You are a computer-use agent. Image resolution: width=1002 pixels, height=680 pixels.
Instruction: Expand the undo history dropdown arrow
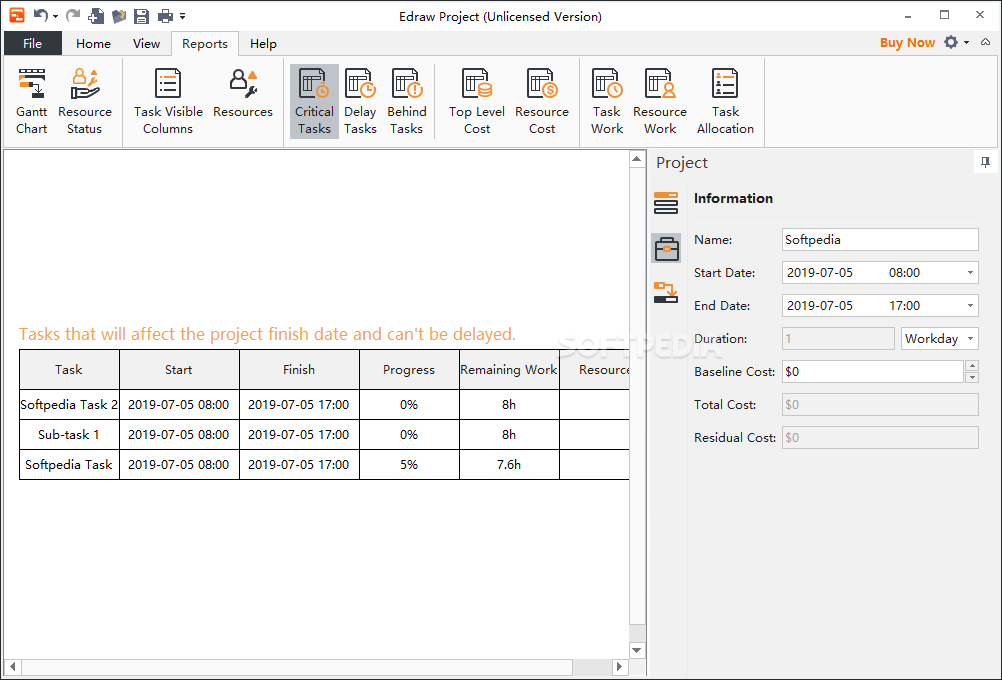(x=56, y=16)
